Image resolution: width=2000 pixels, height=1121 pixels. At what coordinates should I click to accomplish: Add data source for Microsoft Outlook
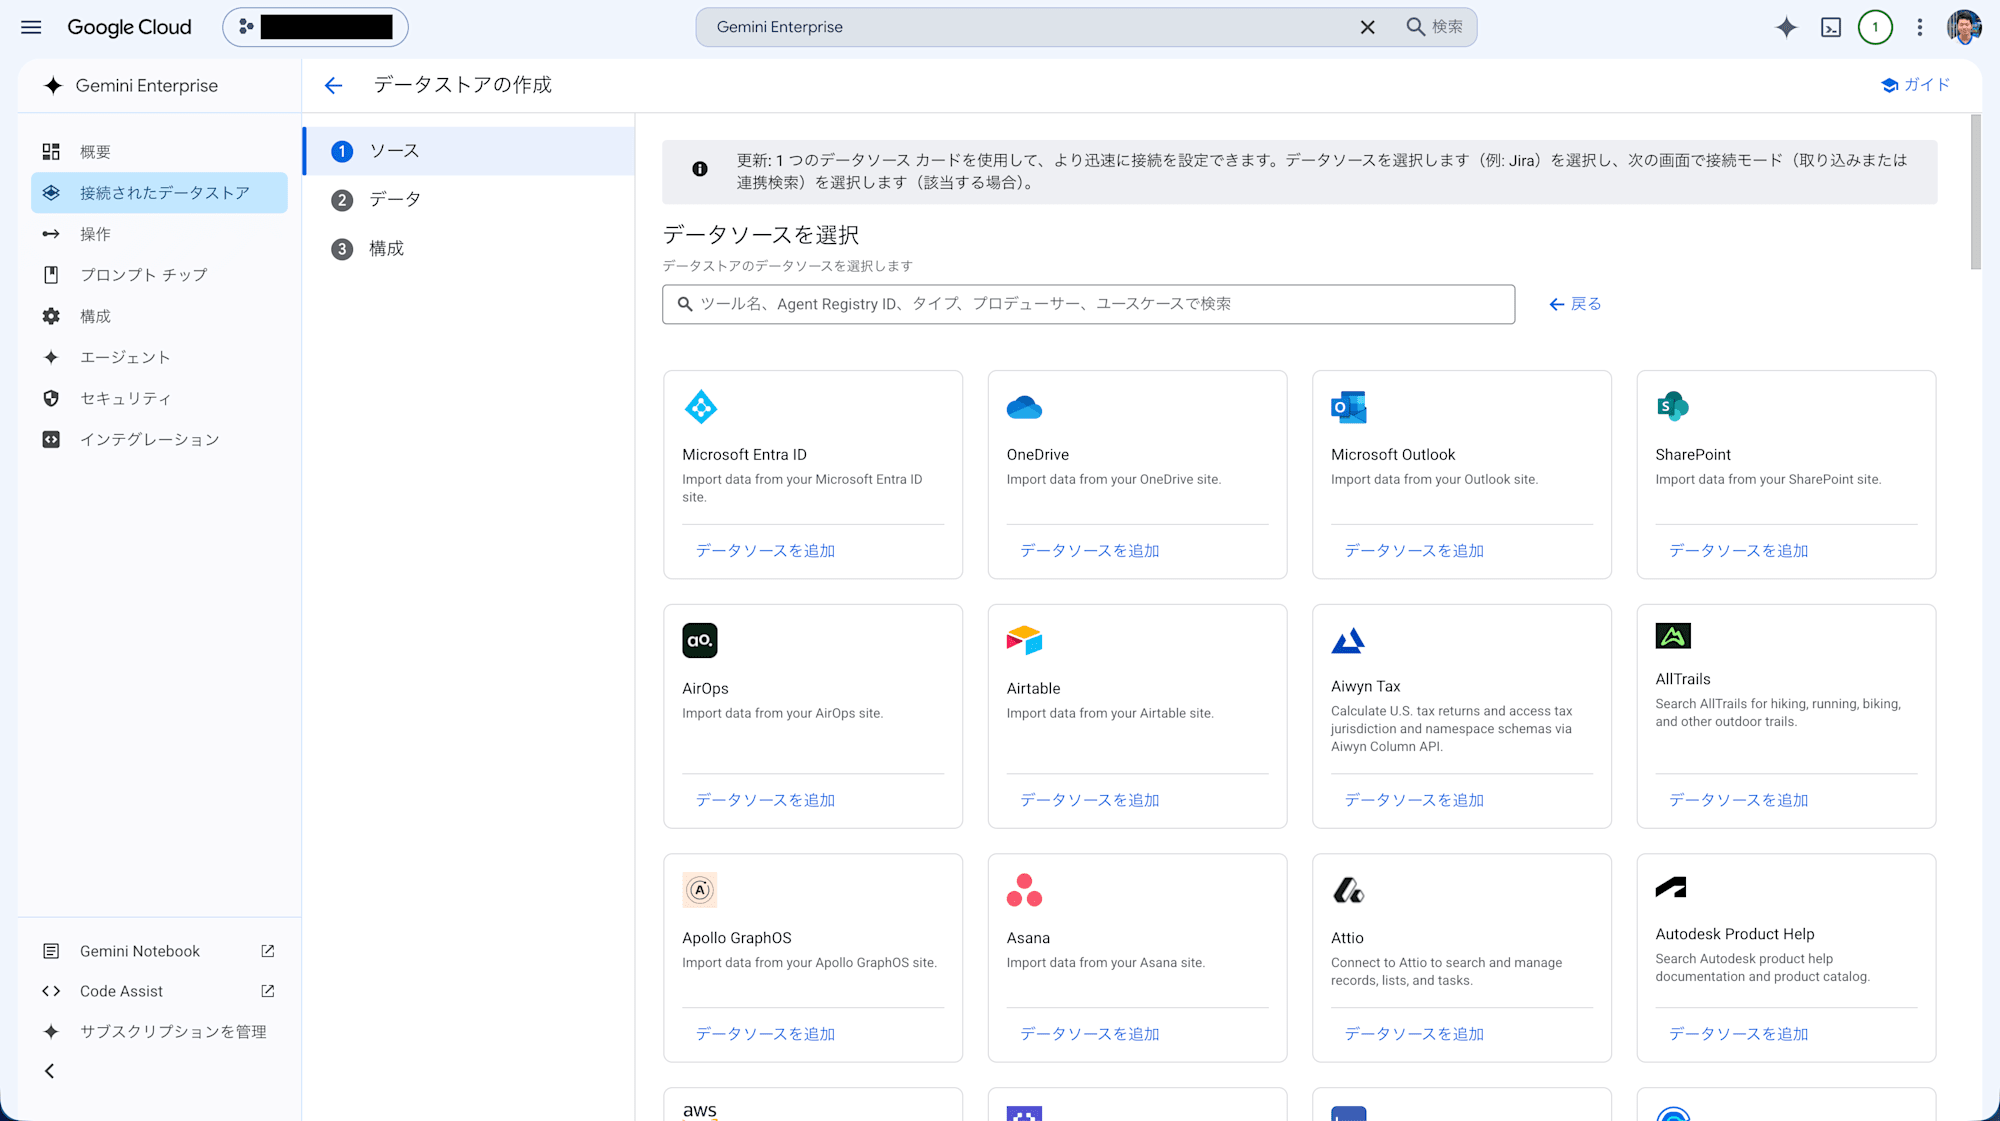(1413, 550)
